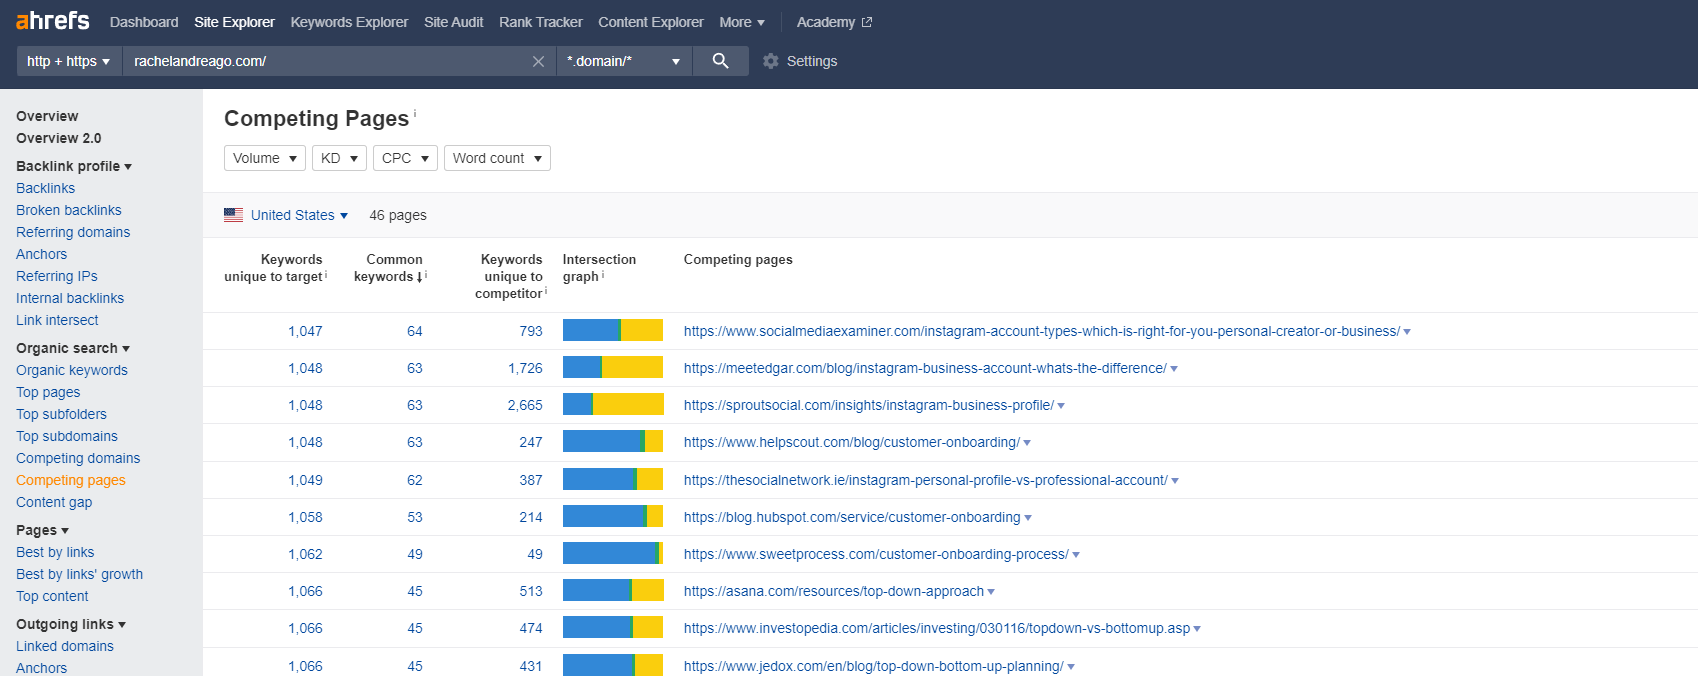Click the info icon beside Competing Pages title
This screenshot has width=1698, height=676.
(x=415, y=113)
